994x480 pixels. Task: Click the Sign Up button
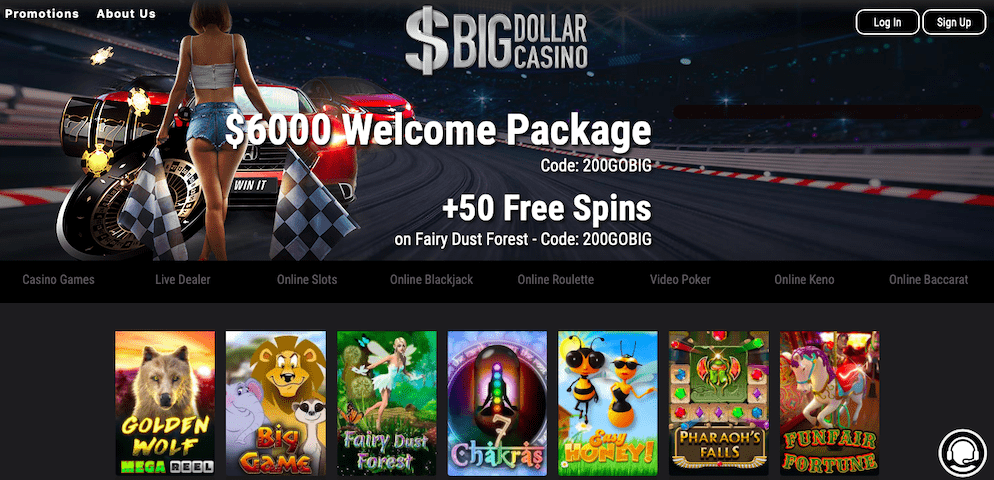coord(954,22)
